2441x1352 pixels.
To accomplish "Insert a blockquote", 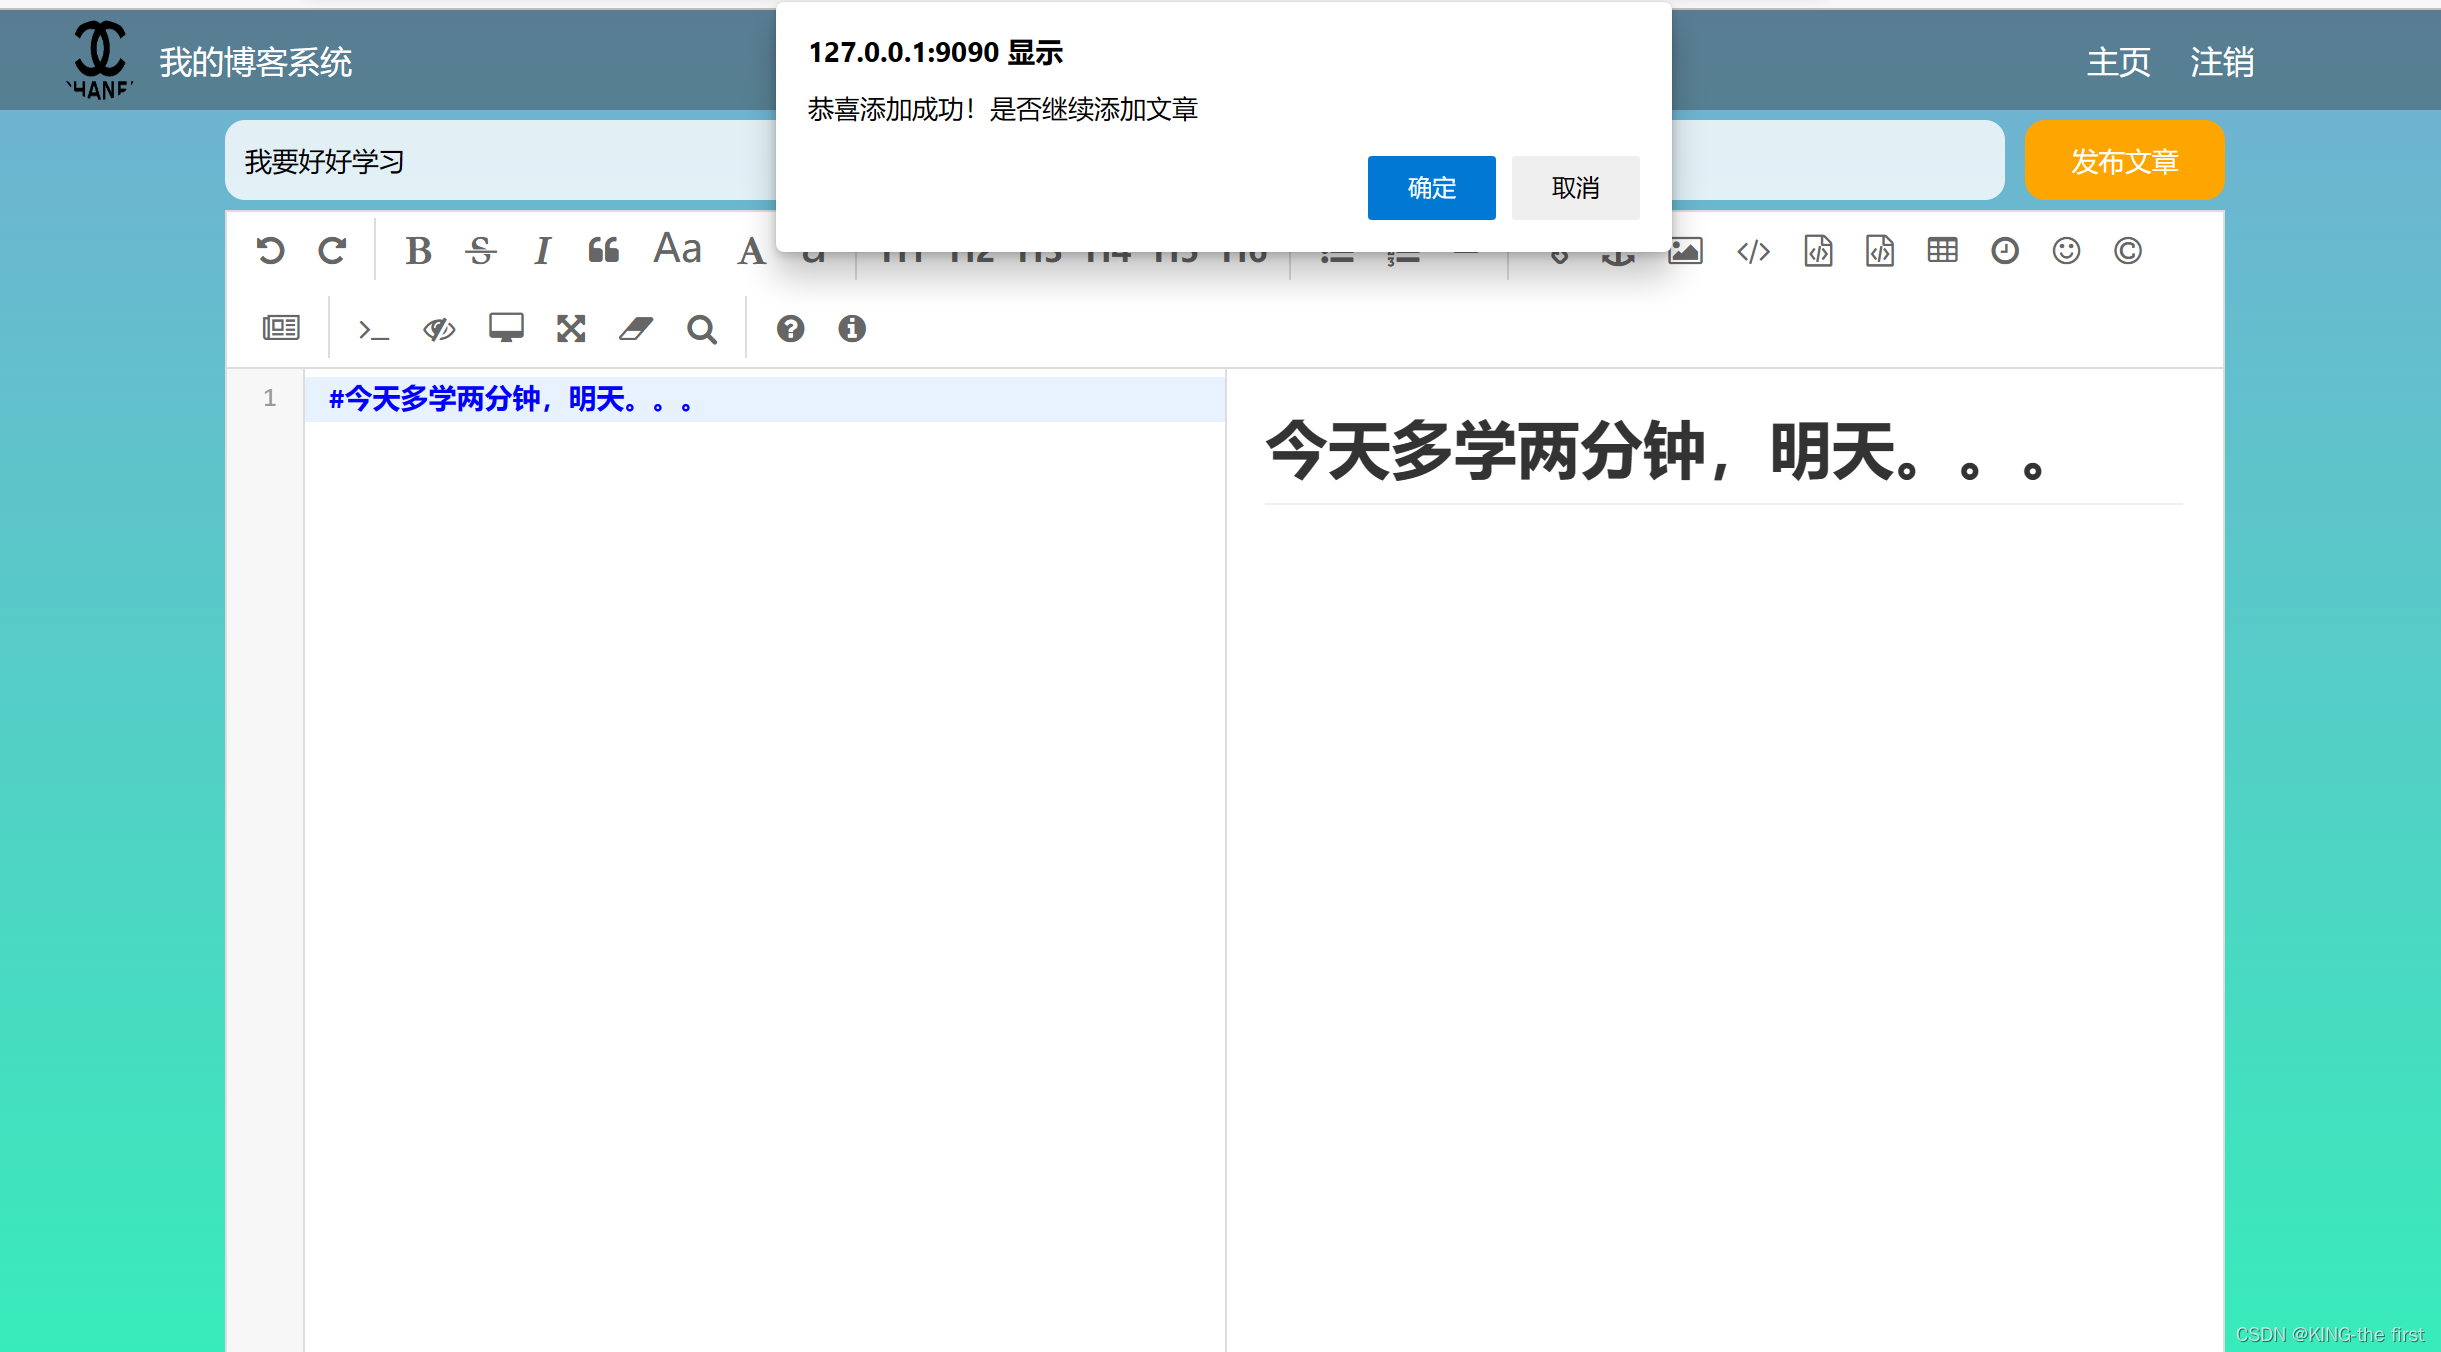I will [602, 250].
